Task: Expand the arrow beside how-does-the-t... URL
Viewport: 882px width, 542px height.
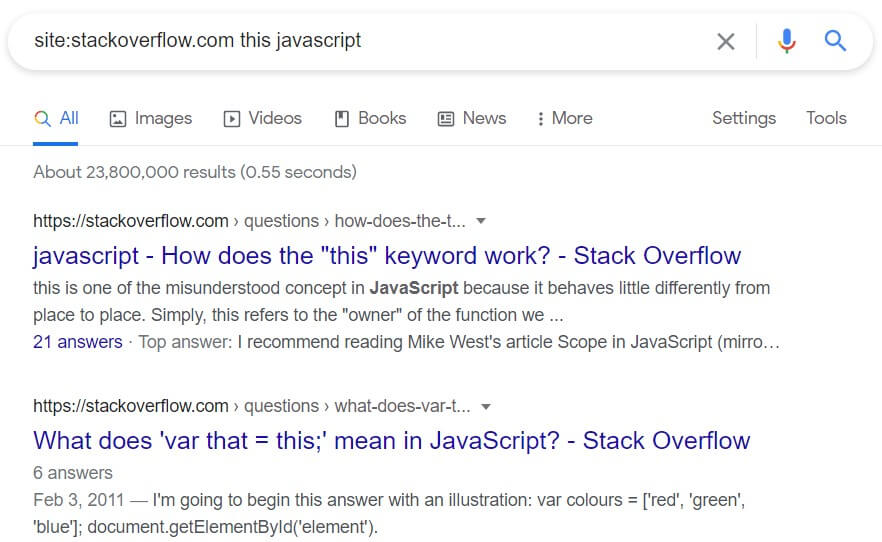Action: [x=480, y=221]
